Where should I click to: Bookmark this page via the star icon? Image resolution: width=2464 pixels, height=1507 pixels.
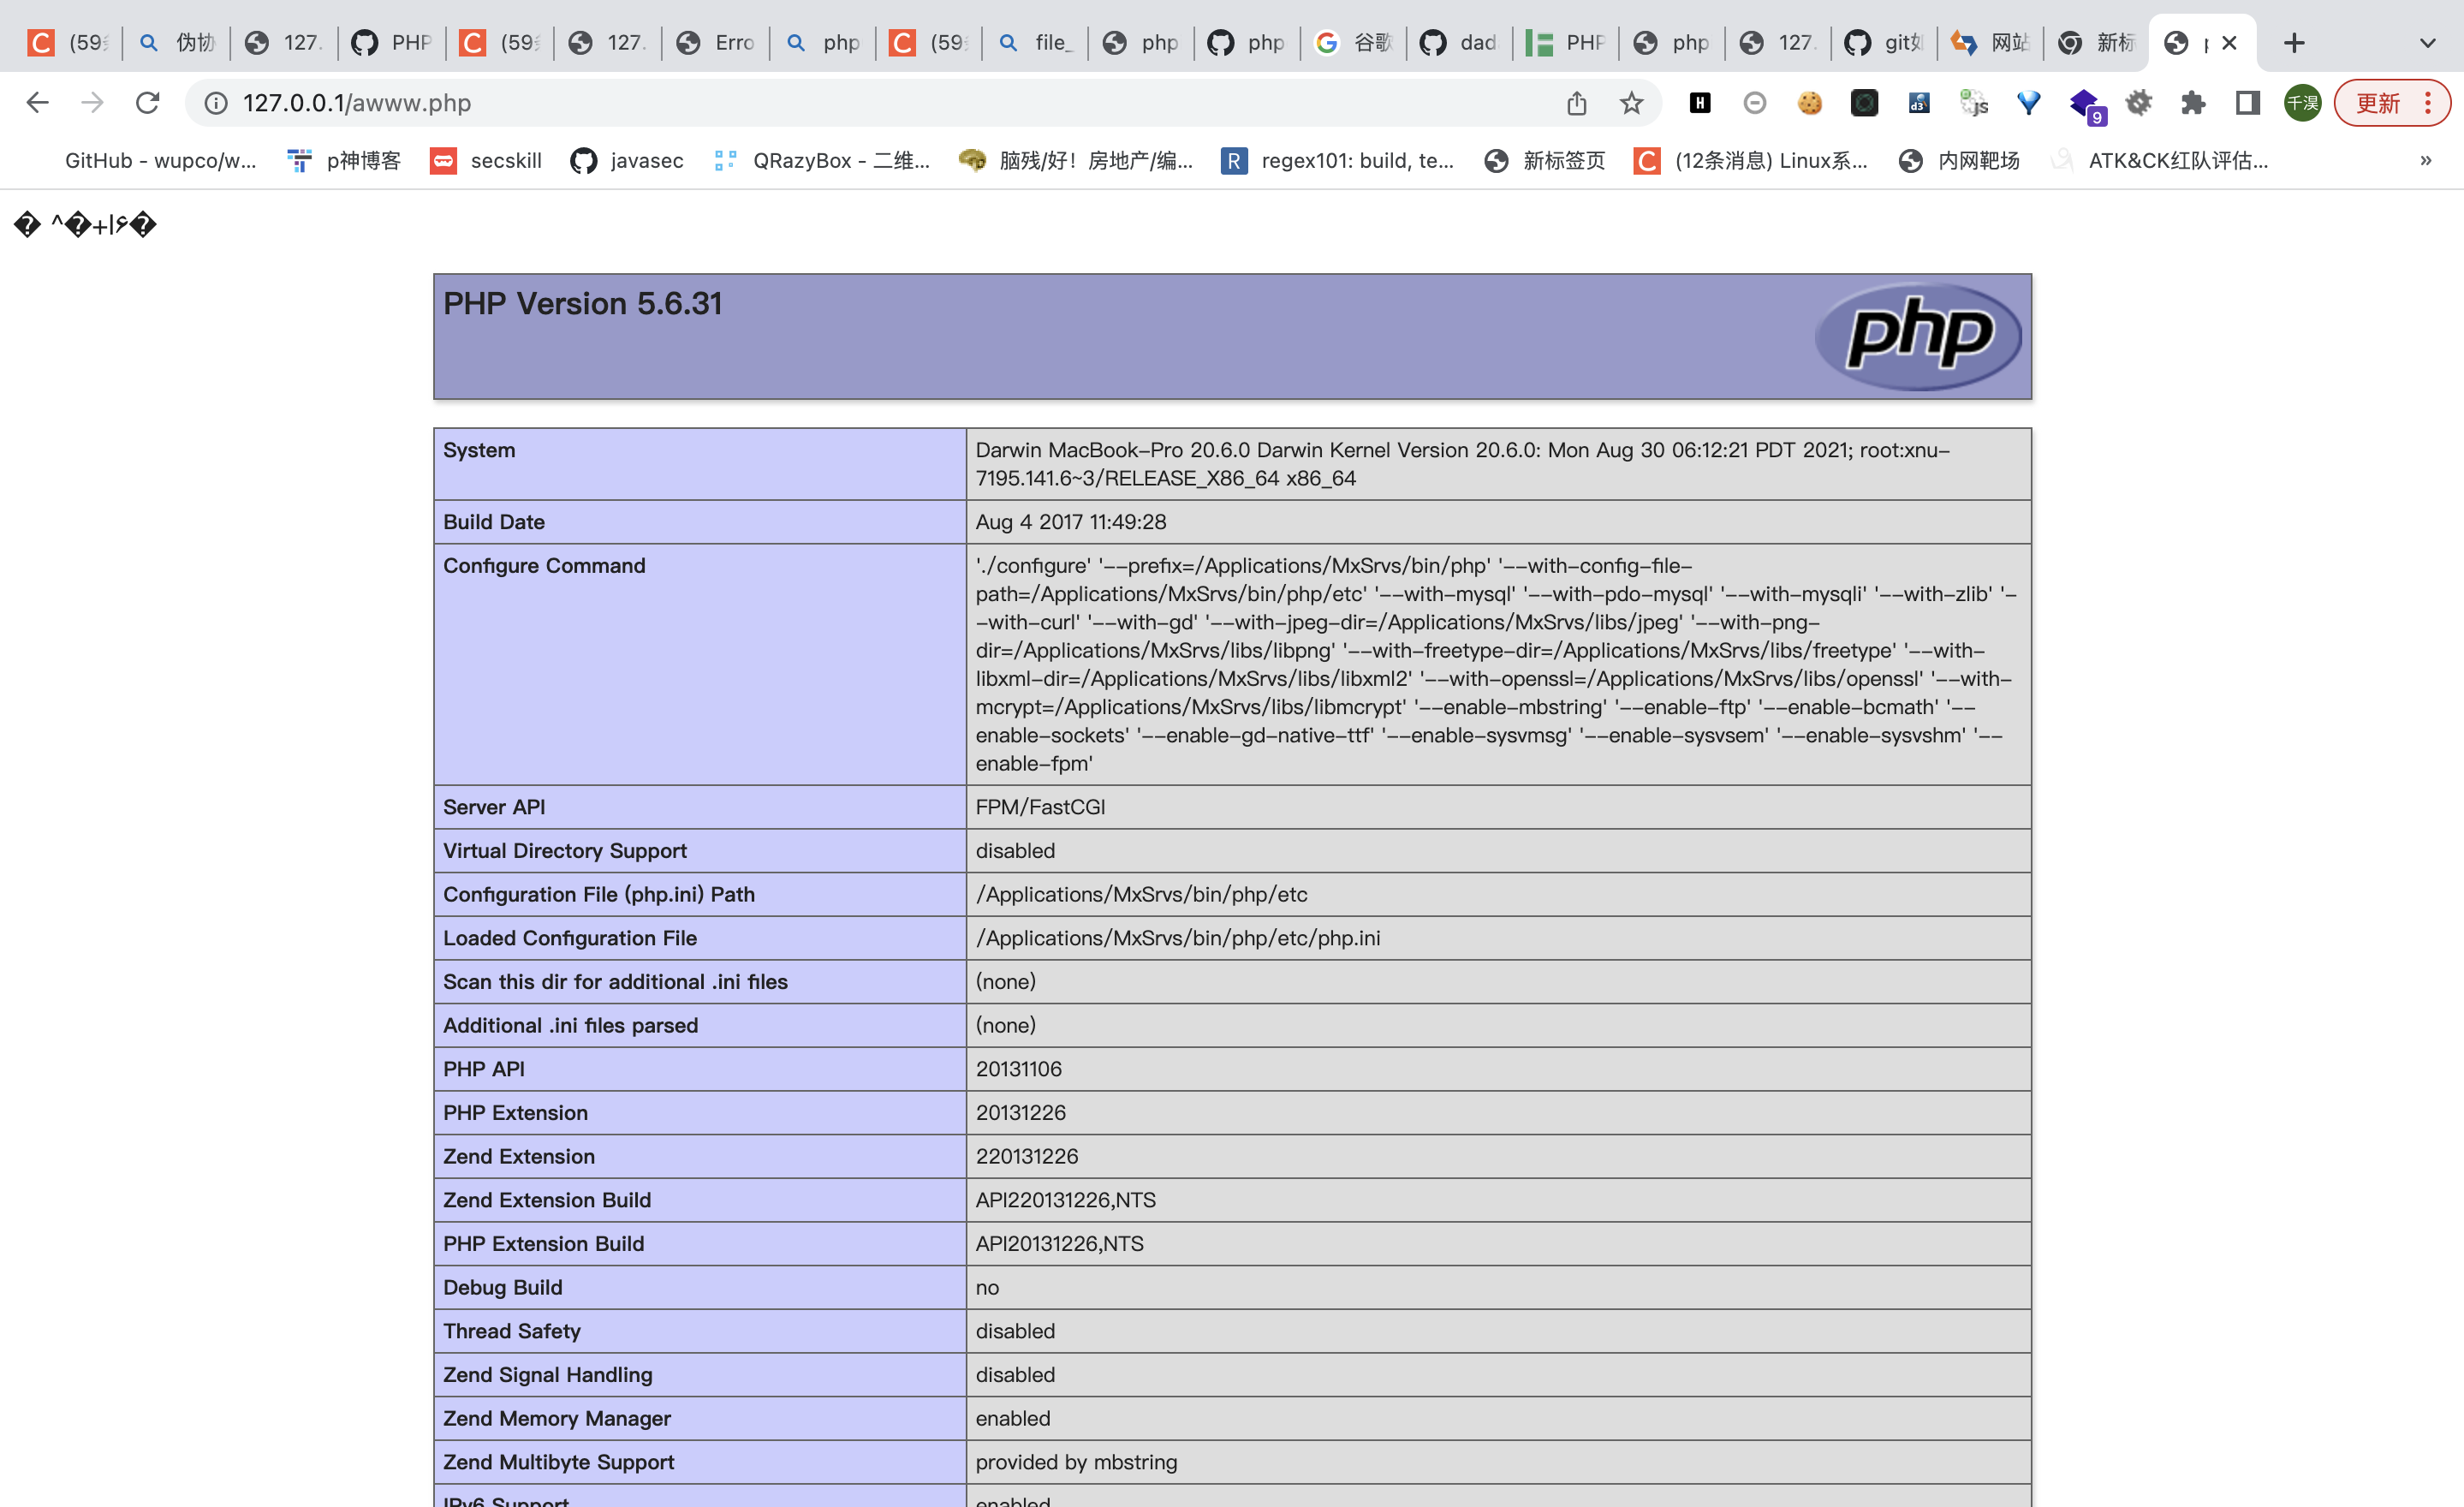[x=1630, y=102]
